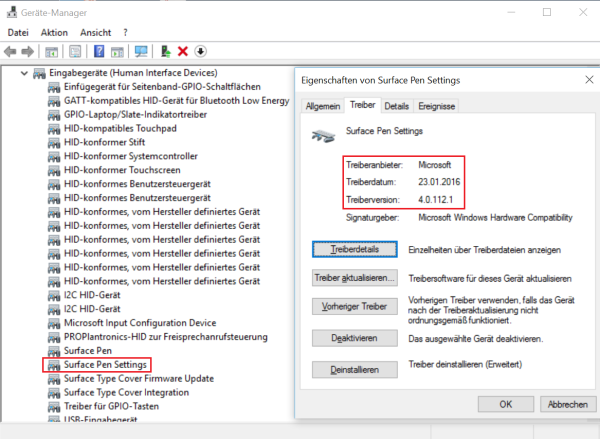Click the Treiberdetails button
Screen dimensions: 600x439
click(x=355, y=250)
